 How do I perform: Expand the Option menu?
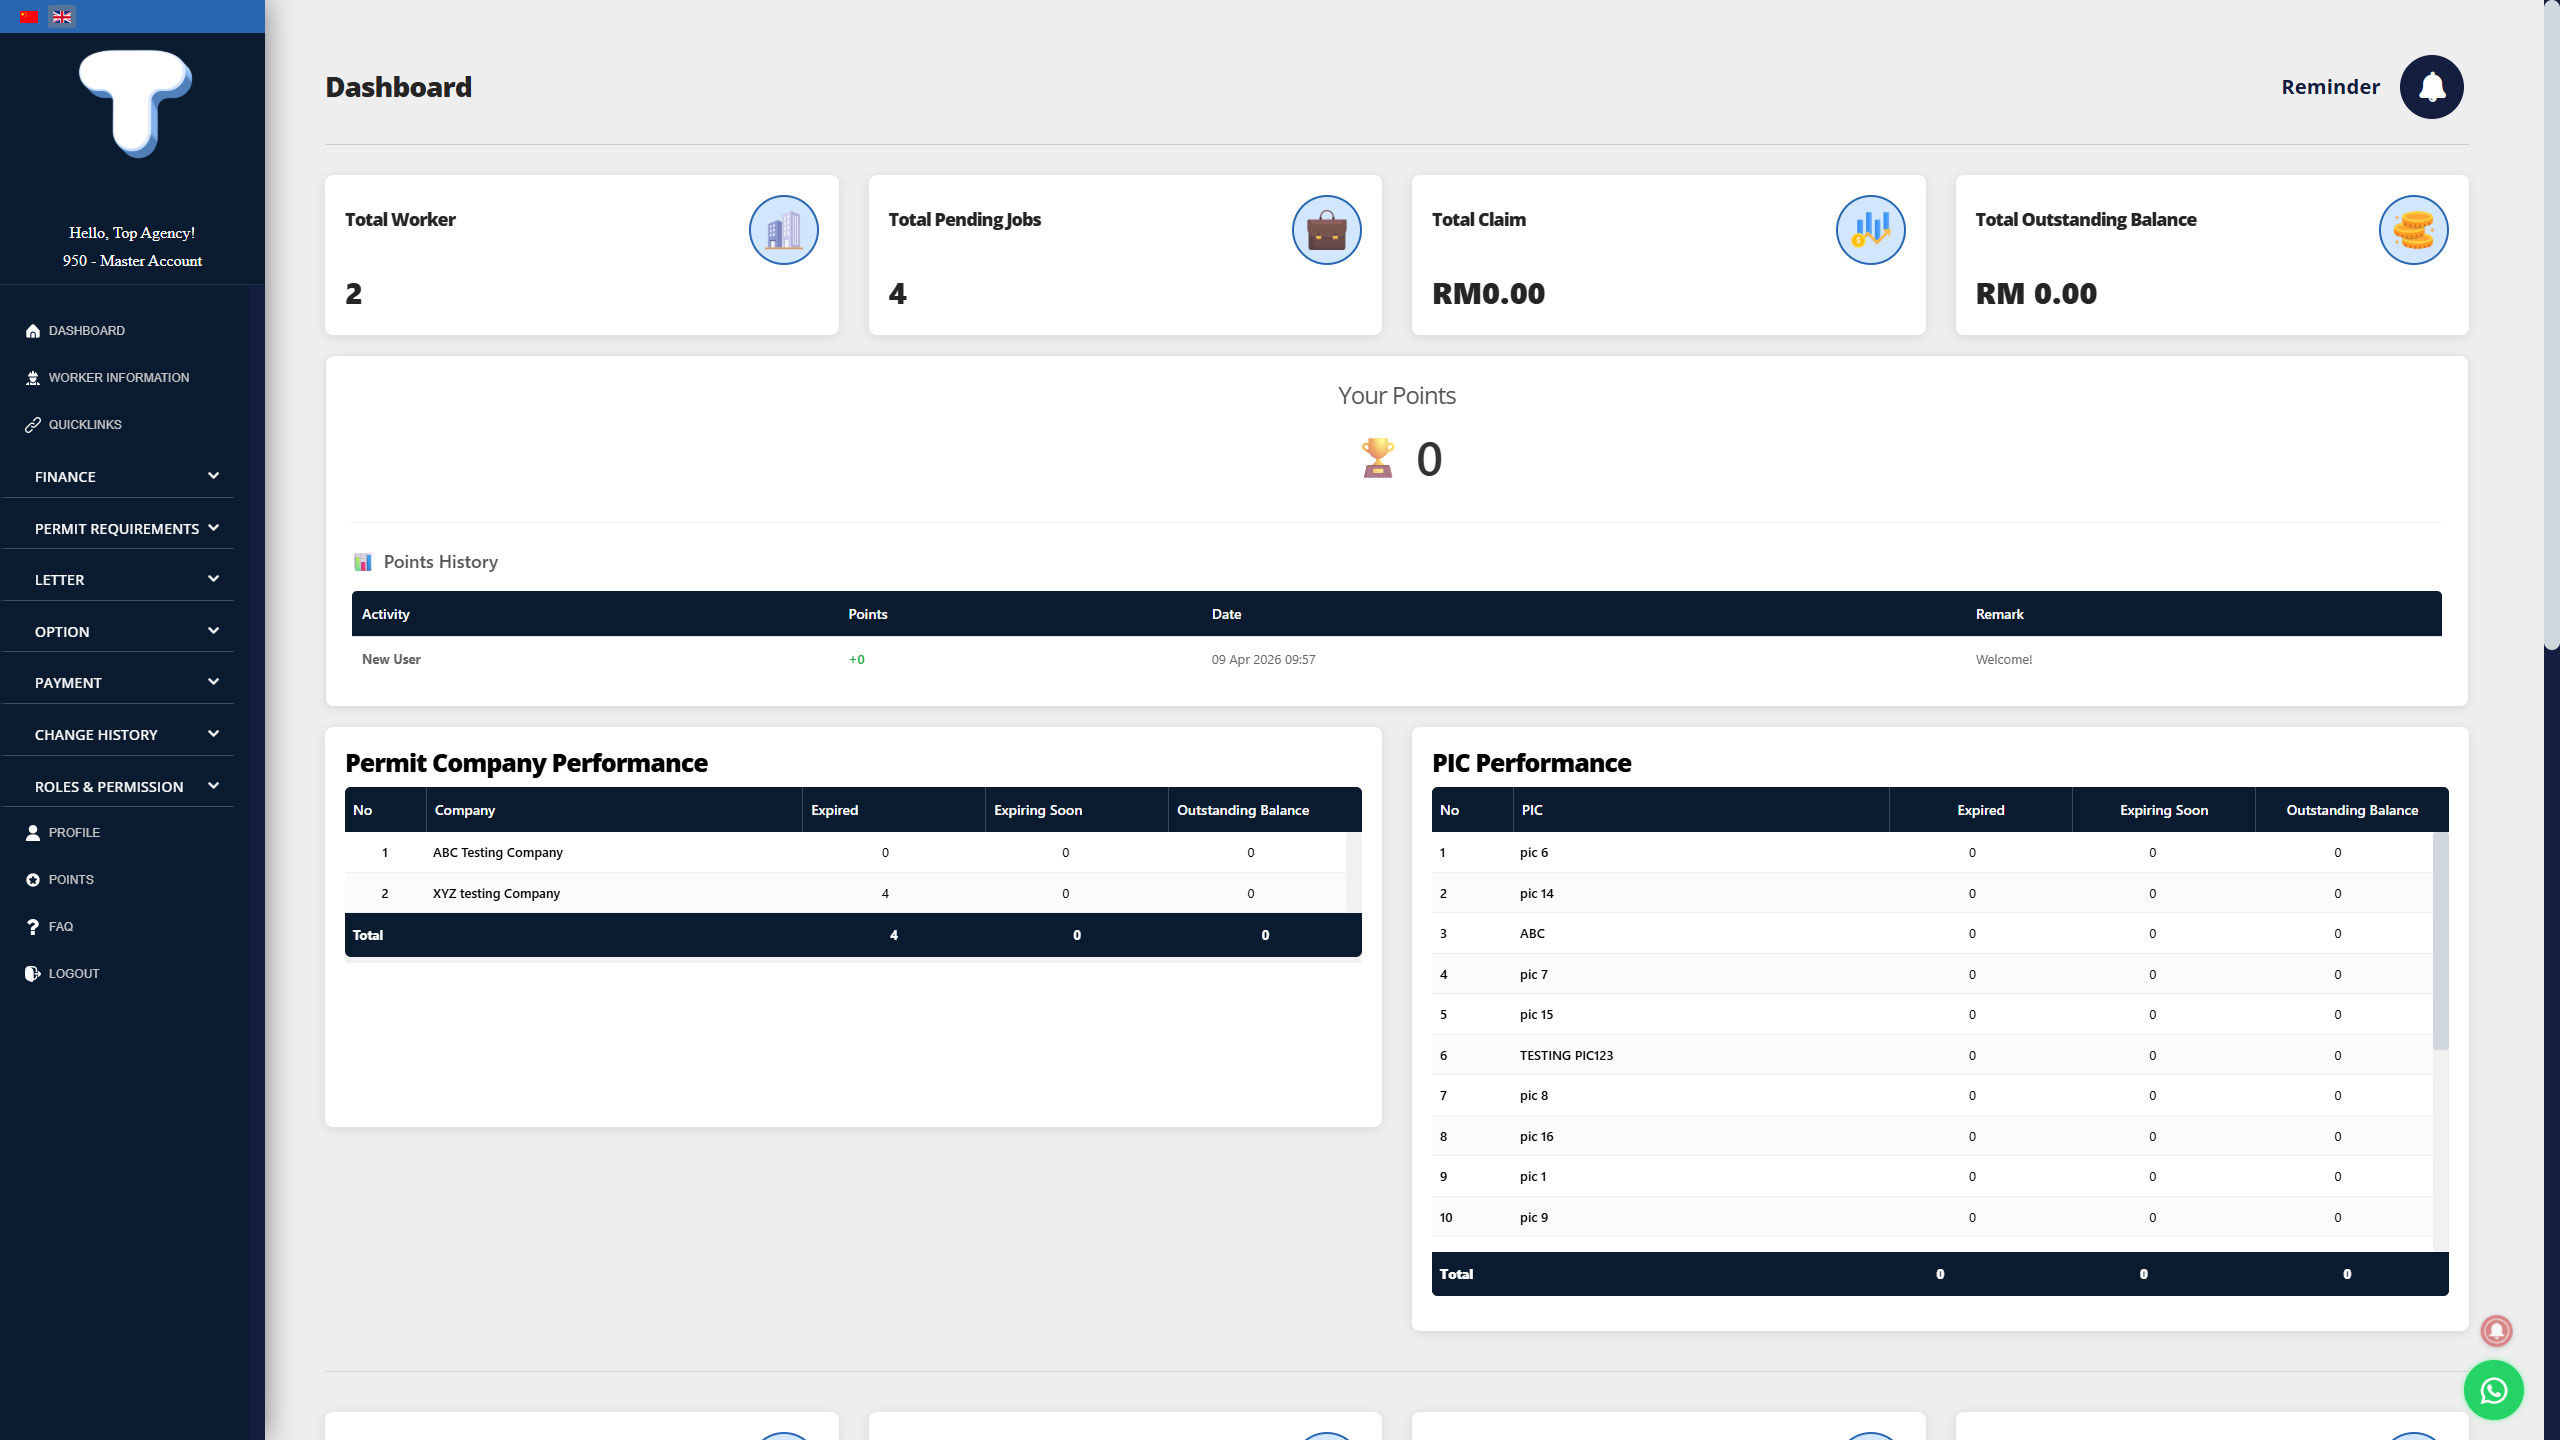point(118,631)
